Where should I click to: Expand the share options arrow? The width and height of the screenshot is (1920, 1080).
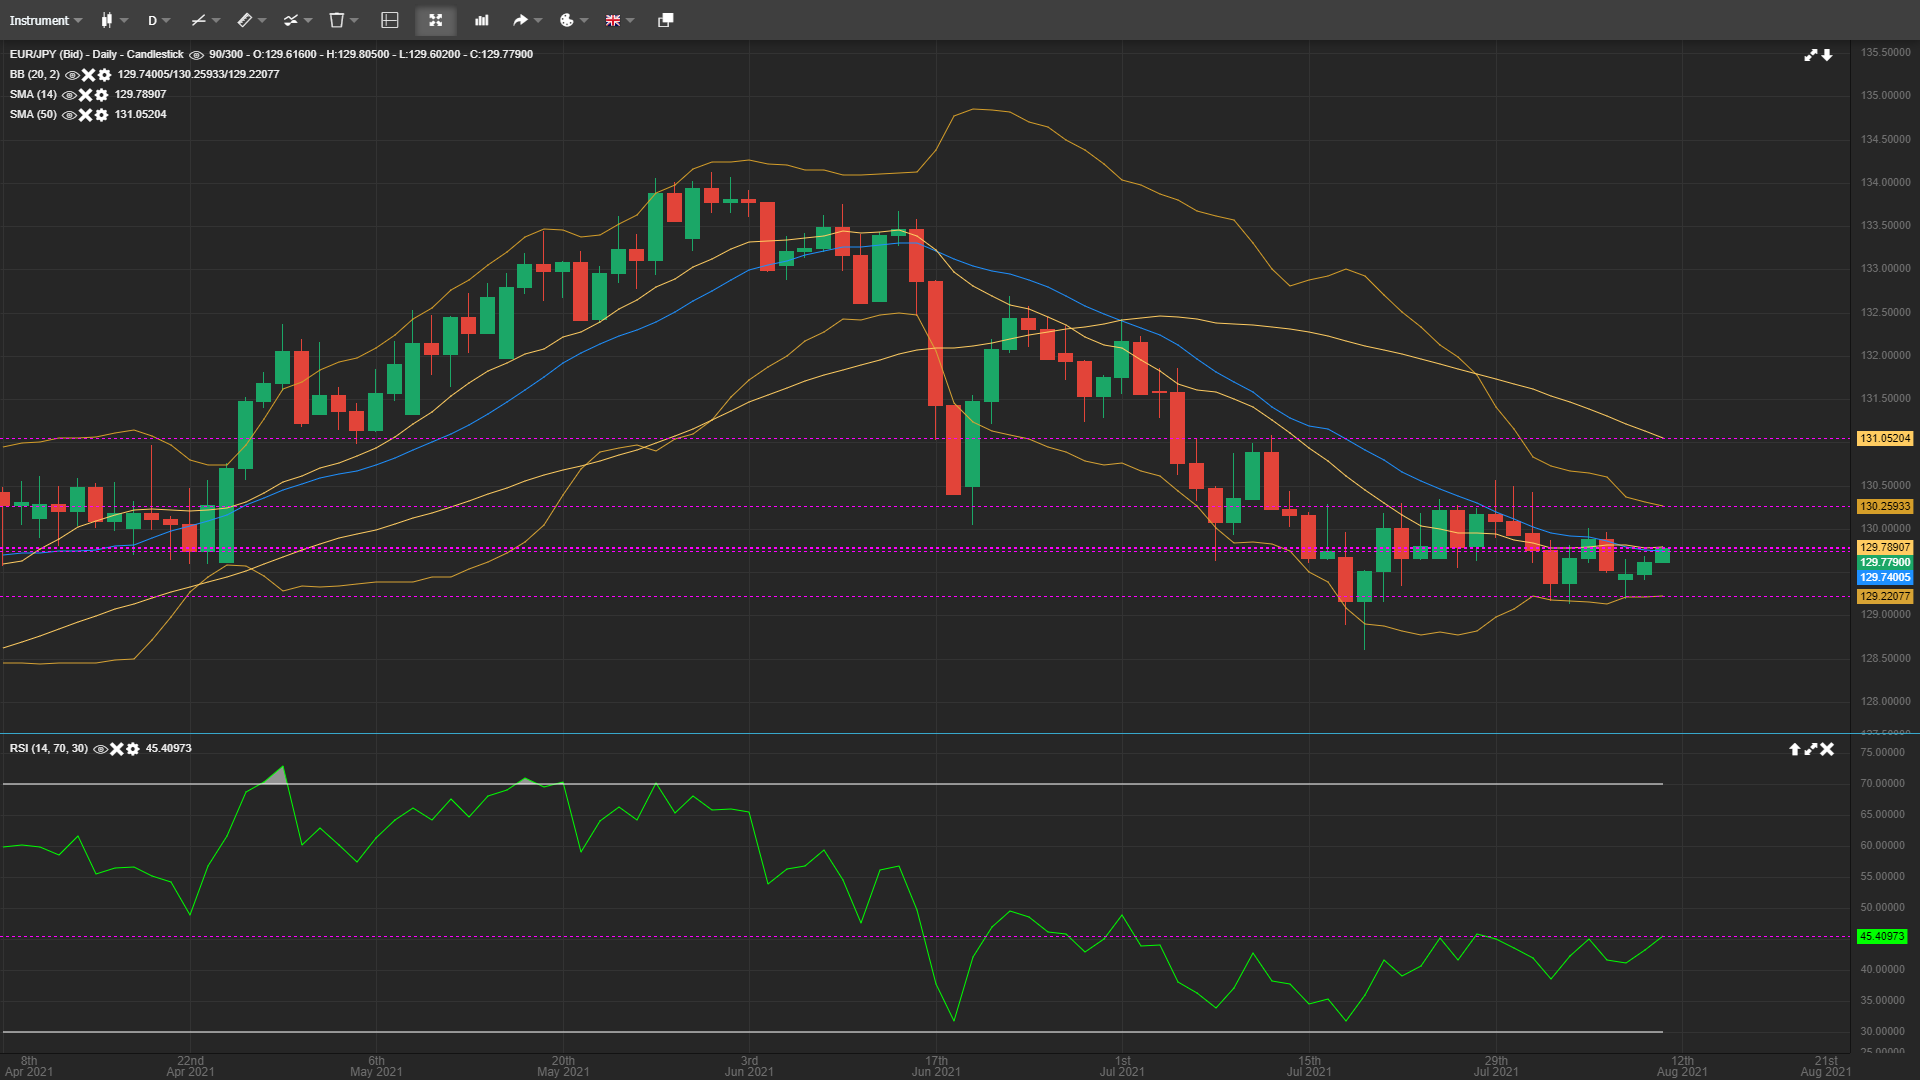[x=538, y=20]
